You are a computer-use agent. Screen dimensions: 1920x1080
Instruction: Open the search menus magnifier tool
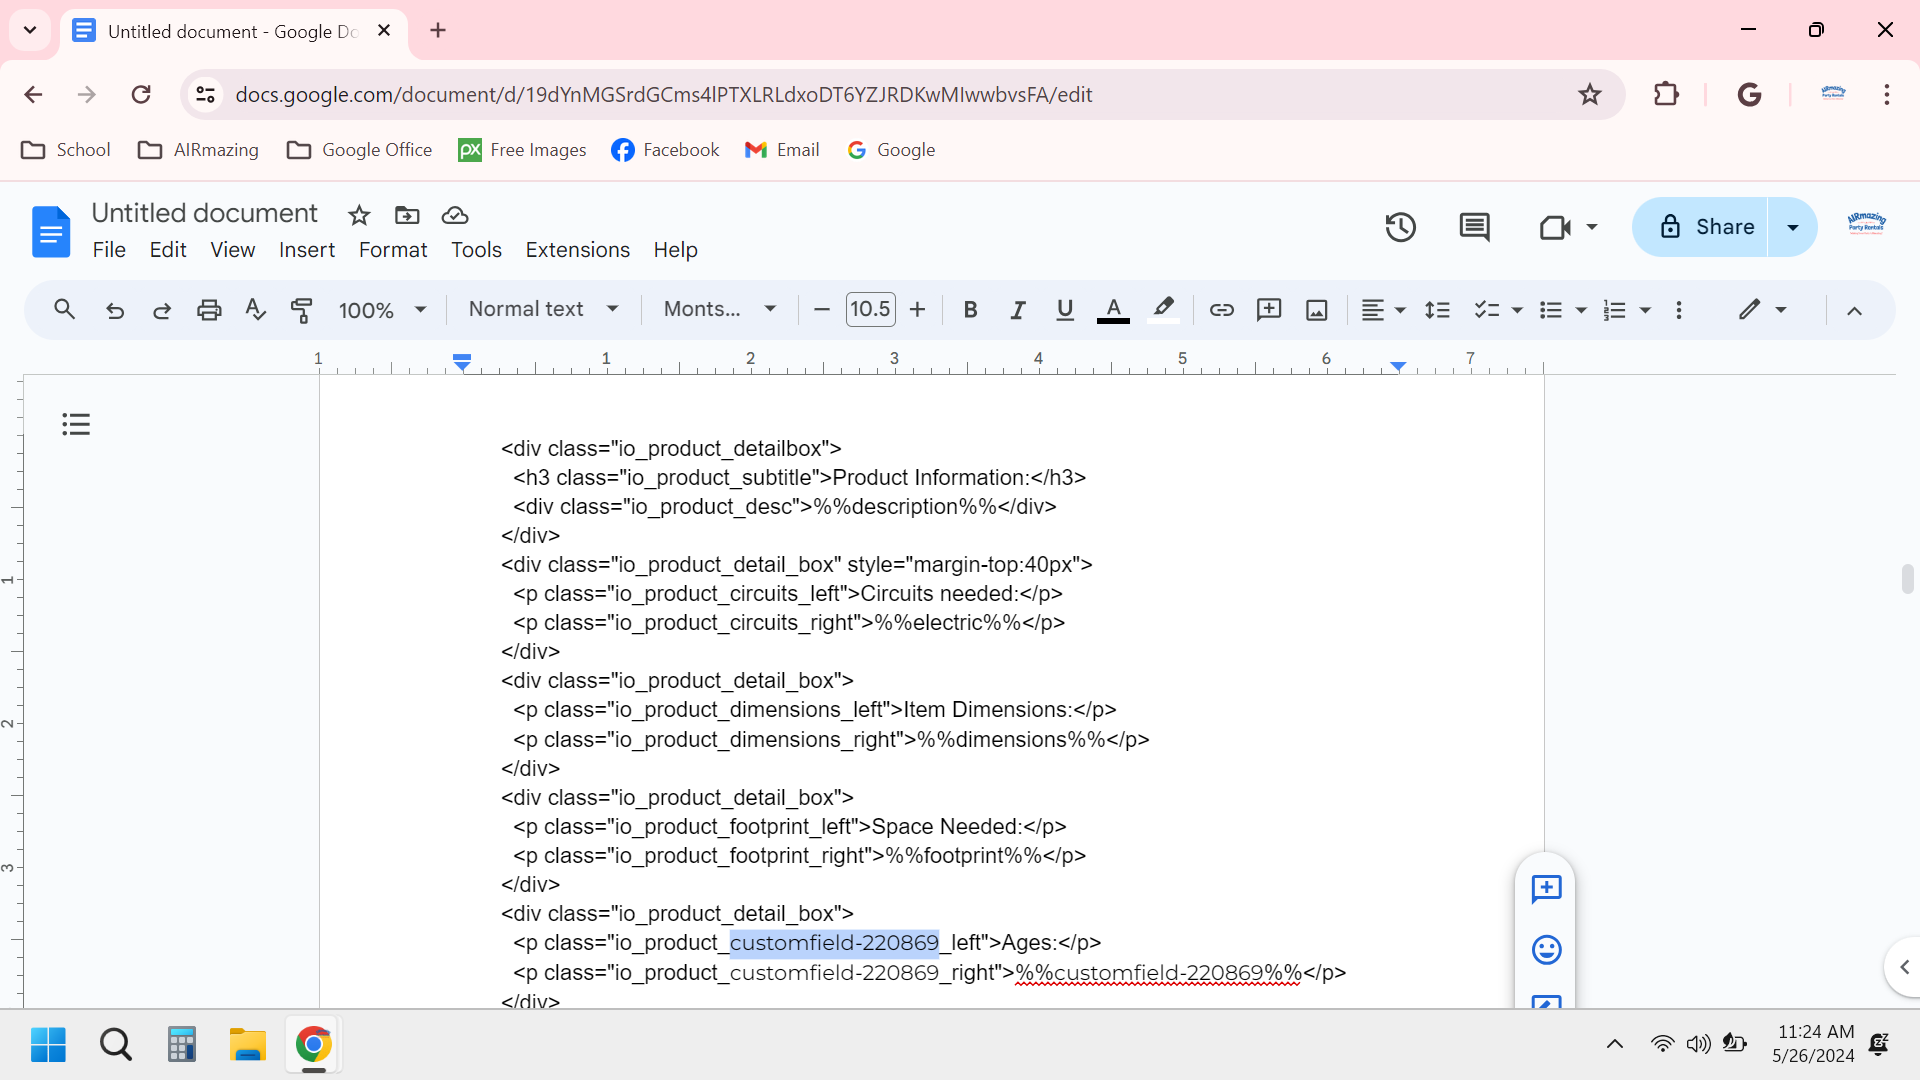pyautogui.click(x=64, y=310)
